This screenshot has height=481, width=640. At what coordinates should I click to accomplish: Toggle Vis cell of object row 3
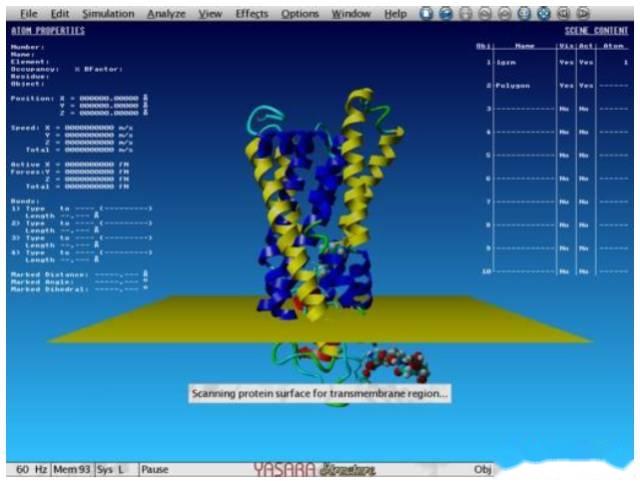coord(564,109)
